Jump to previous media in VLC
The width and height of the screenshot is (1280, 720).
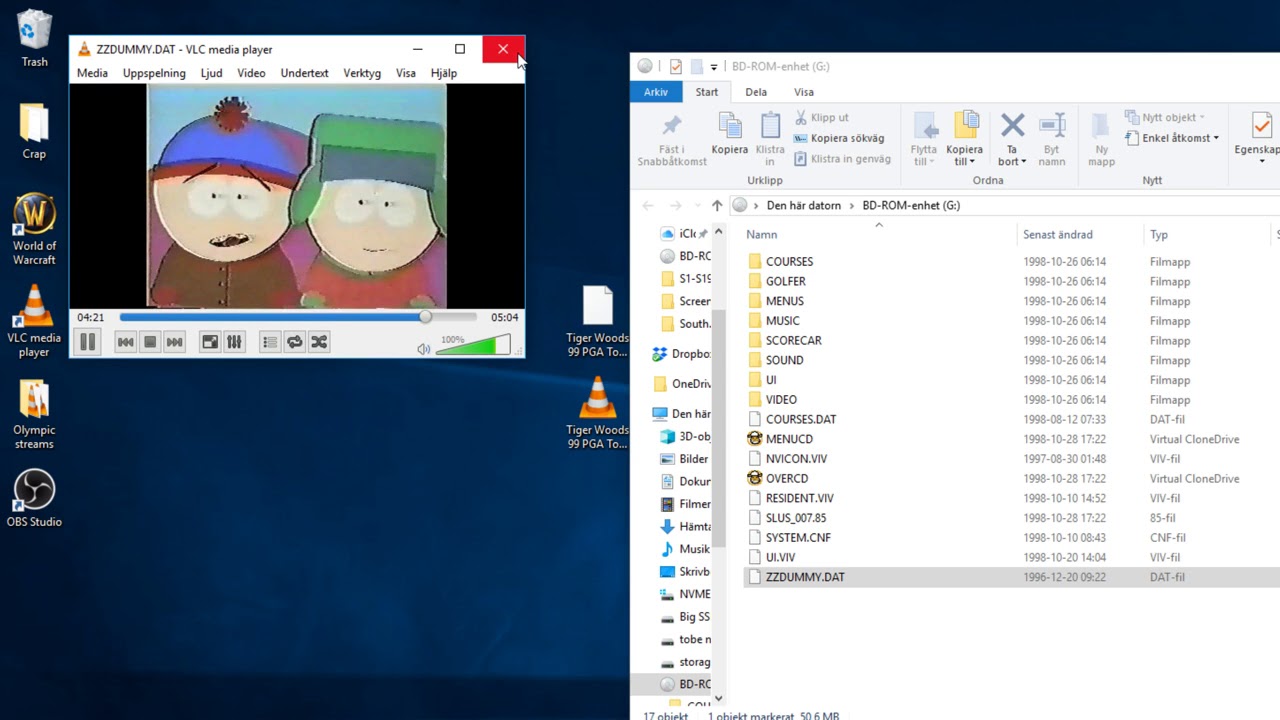125,342
